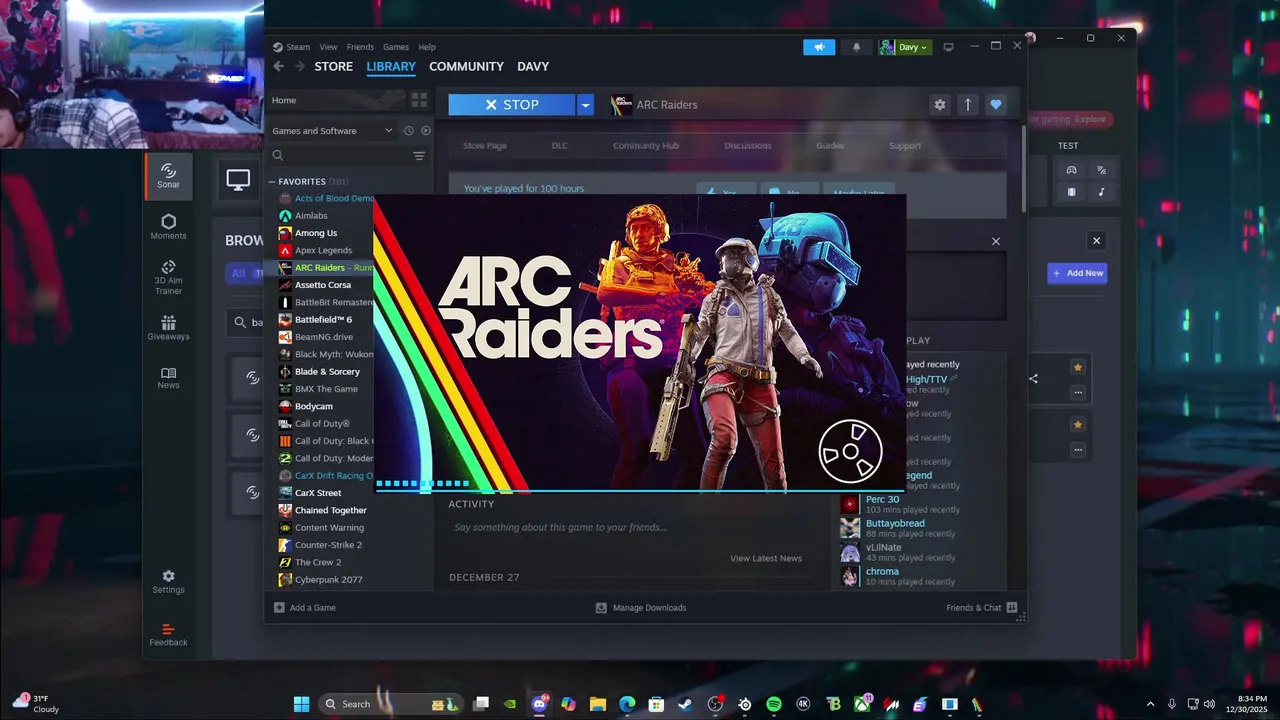
Task: Go back with Steam back arrow
Action: click(279, 66)
